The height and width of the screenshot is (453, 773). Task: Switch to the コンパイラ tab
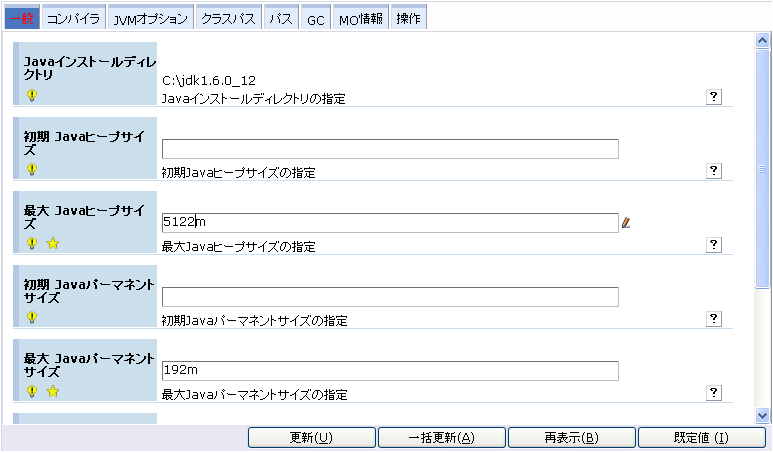click(x=73, y=19)
